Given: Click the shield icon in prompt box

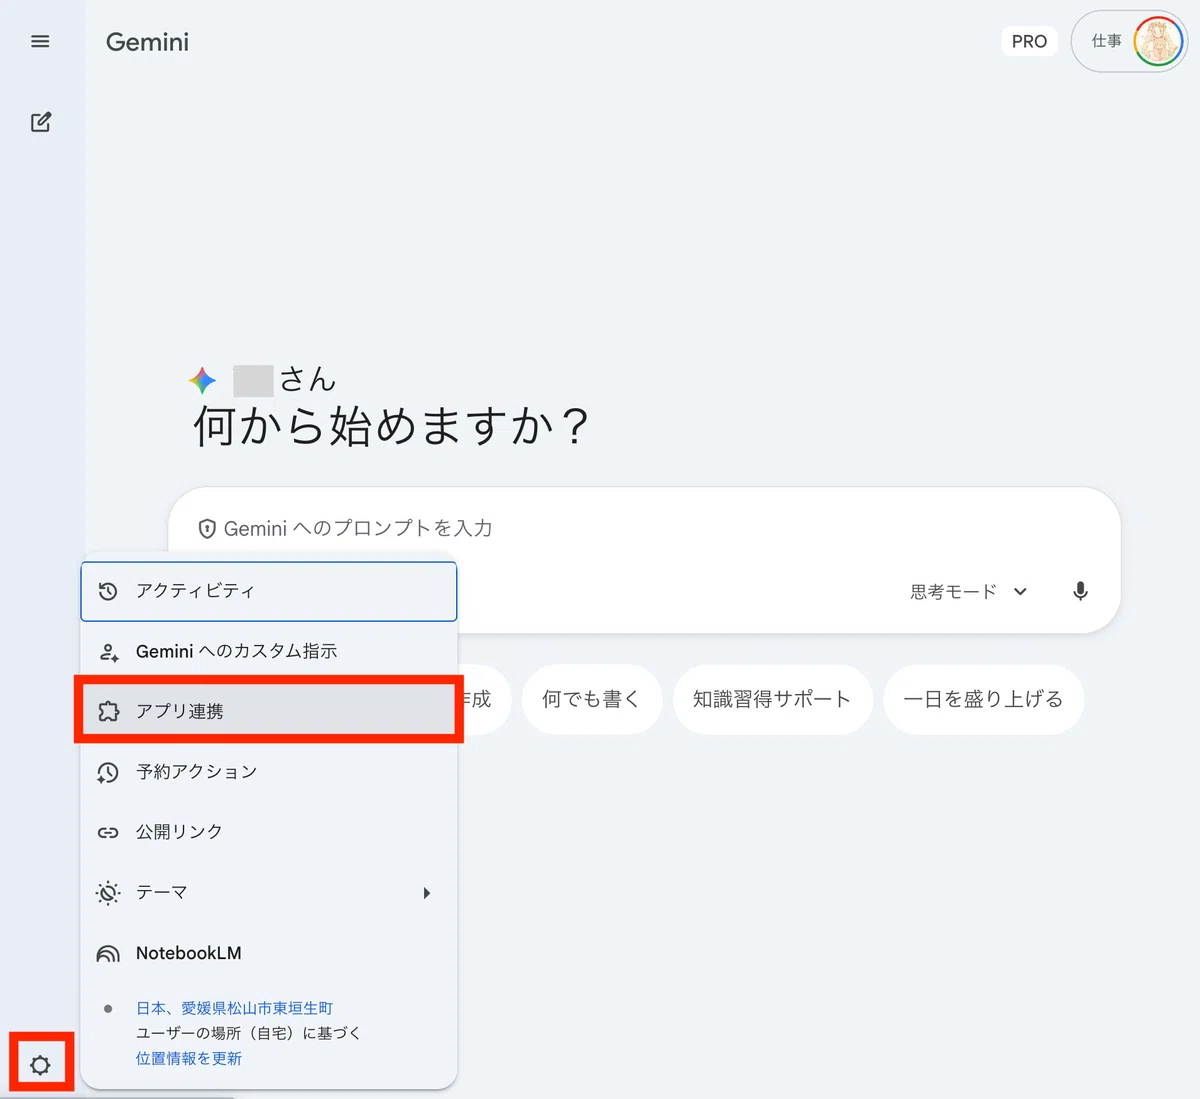Looking at the screenshot, I should 207,529.
